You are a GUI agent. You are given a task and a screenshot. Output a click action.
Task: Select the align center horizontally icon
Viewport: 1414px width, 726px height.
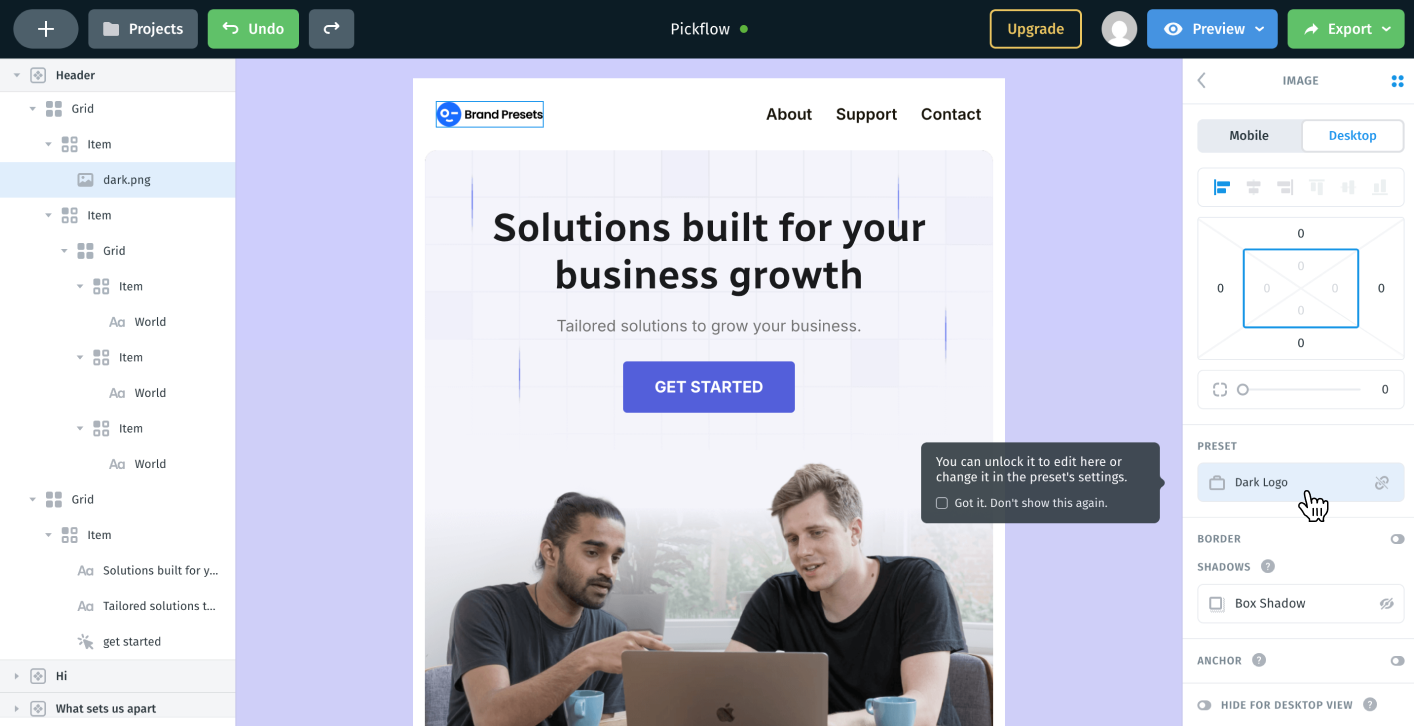point(1253,187)
